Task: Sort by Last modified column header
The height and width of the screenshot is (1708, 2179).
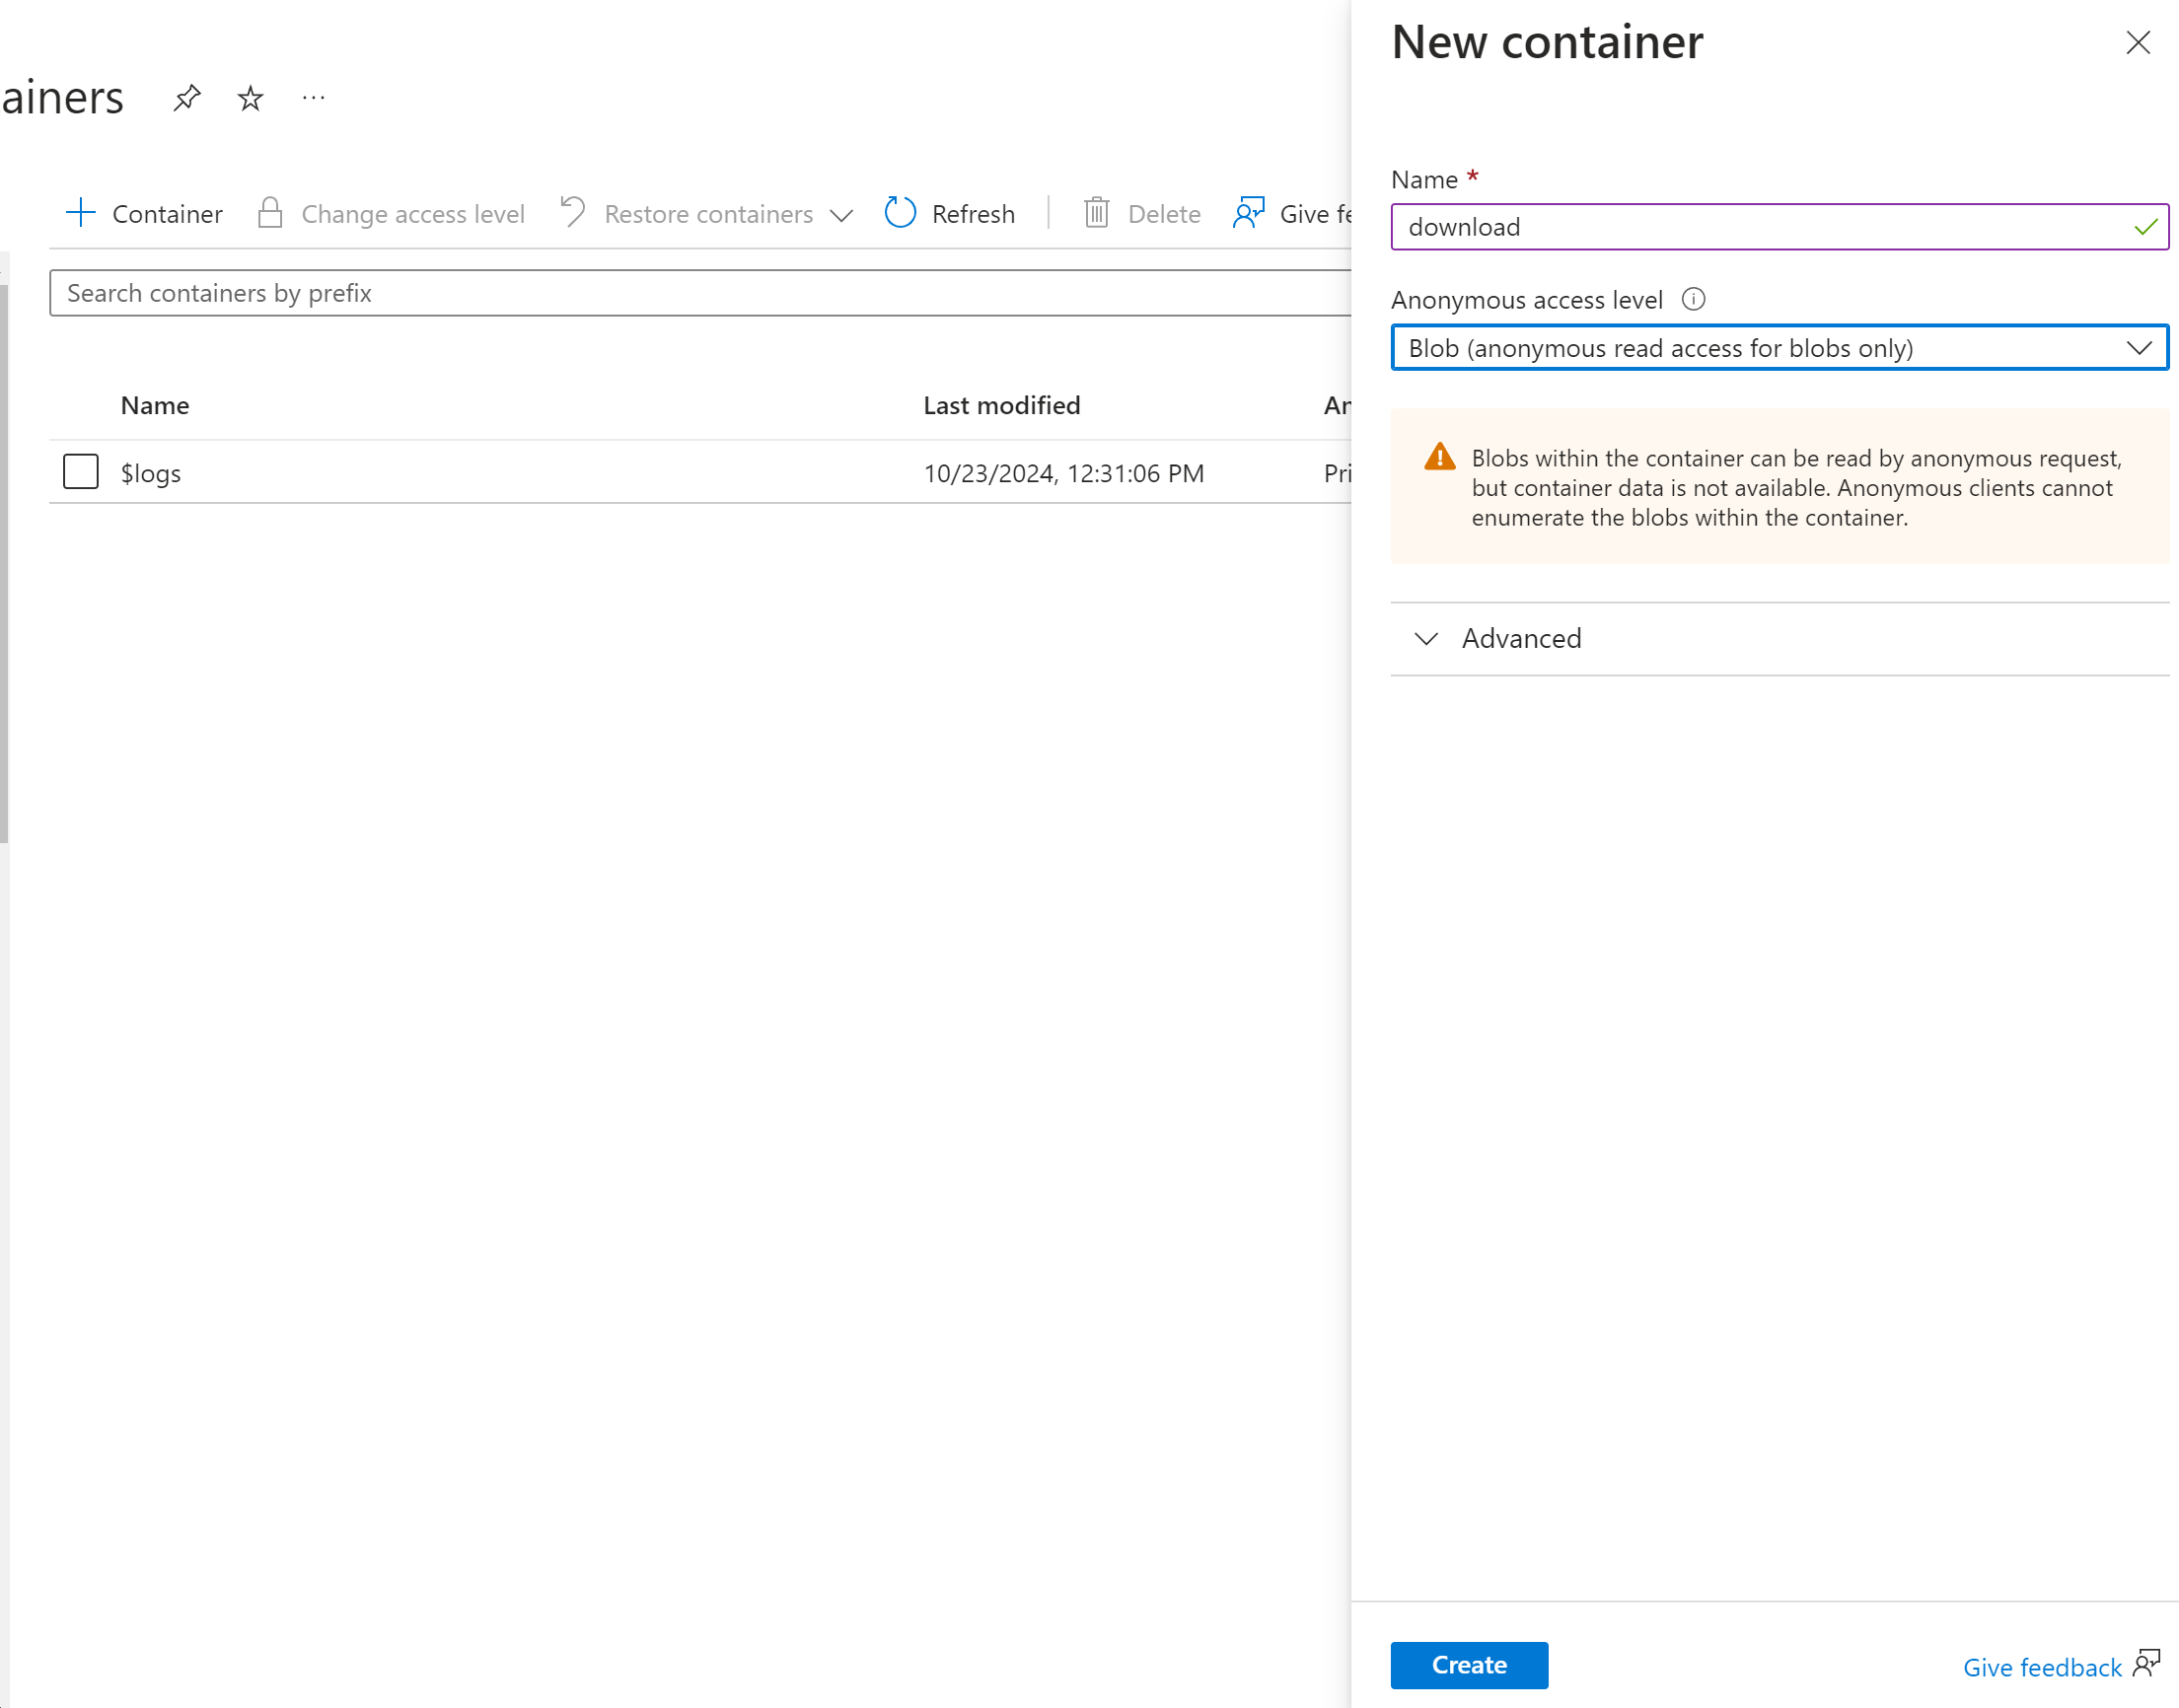Action: tap(1001, 405)
